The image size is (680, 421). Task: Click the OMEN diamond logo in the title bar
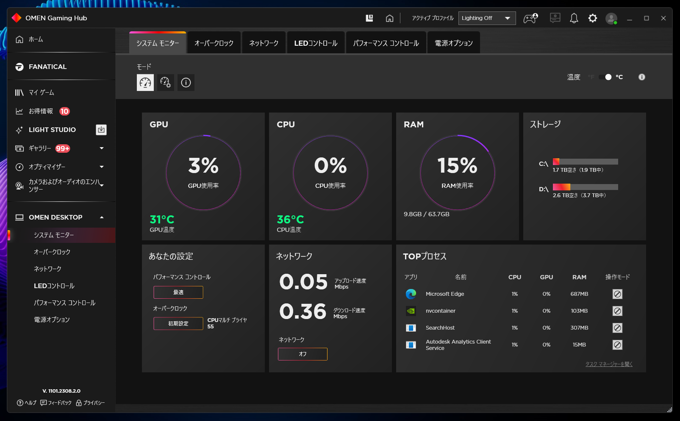(x=16, y=18)
